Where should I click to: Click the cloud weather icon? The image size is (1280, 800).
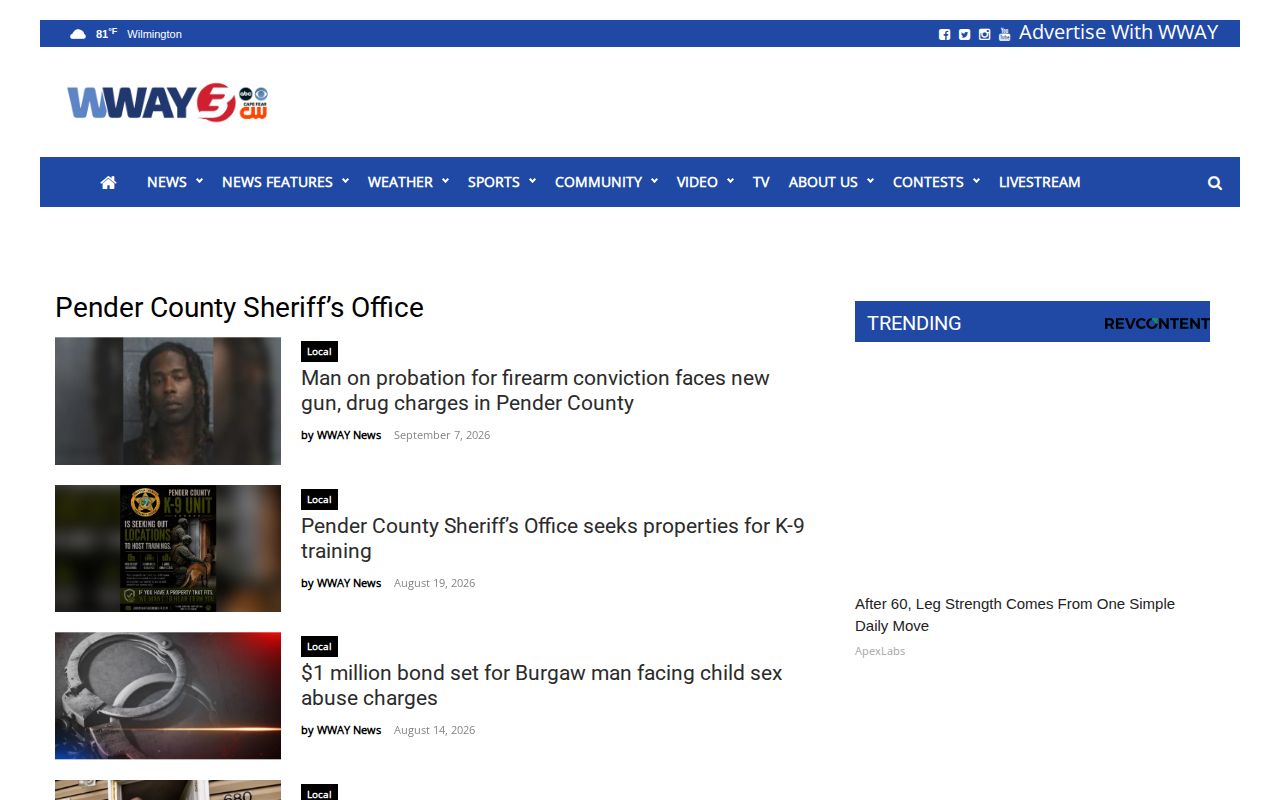78,34
